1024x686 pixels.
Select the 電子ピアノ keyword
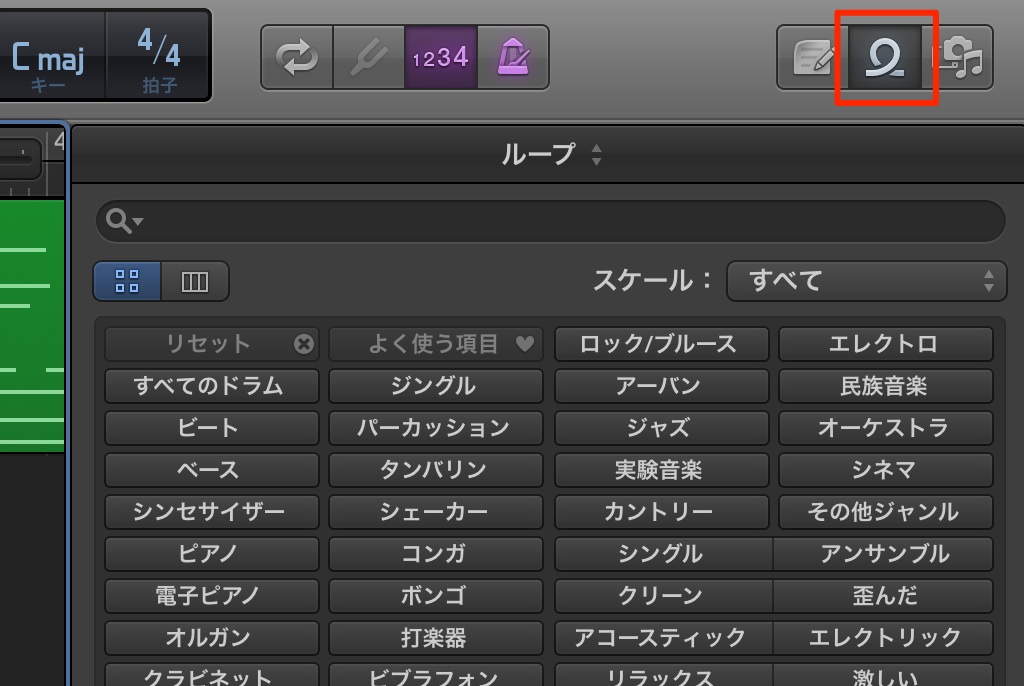[x=212, y=595]
